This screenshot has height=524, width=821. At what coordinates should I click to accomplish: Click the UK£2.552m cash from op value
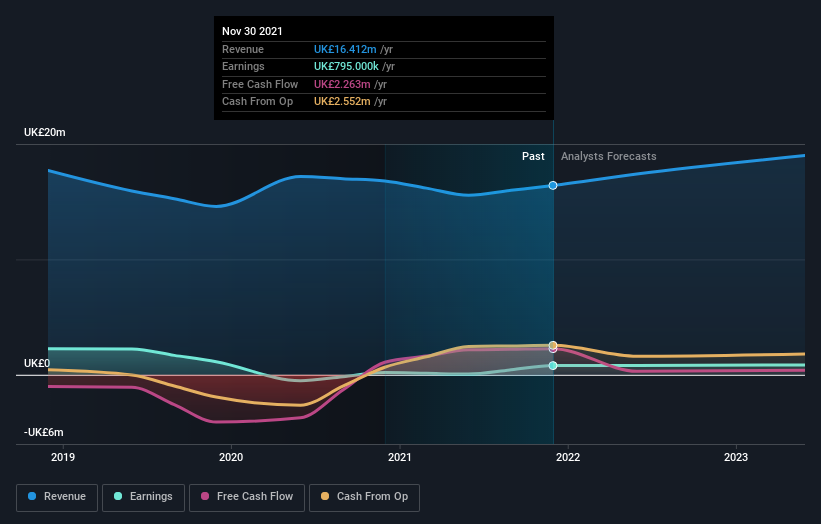[342, 102]
